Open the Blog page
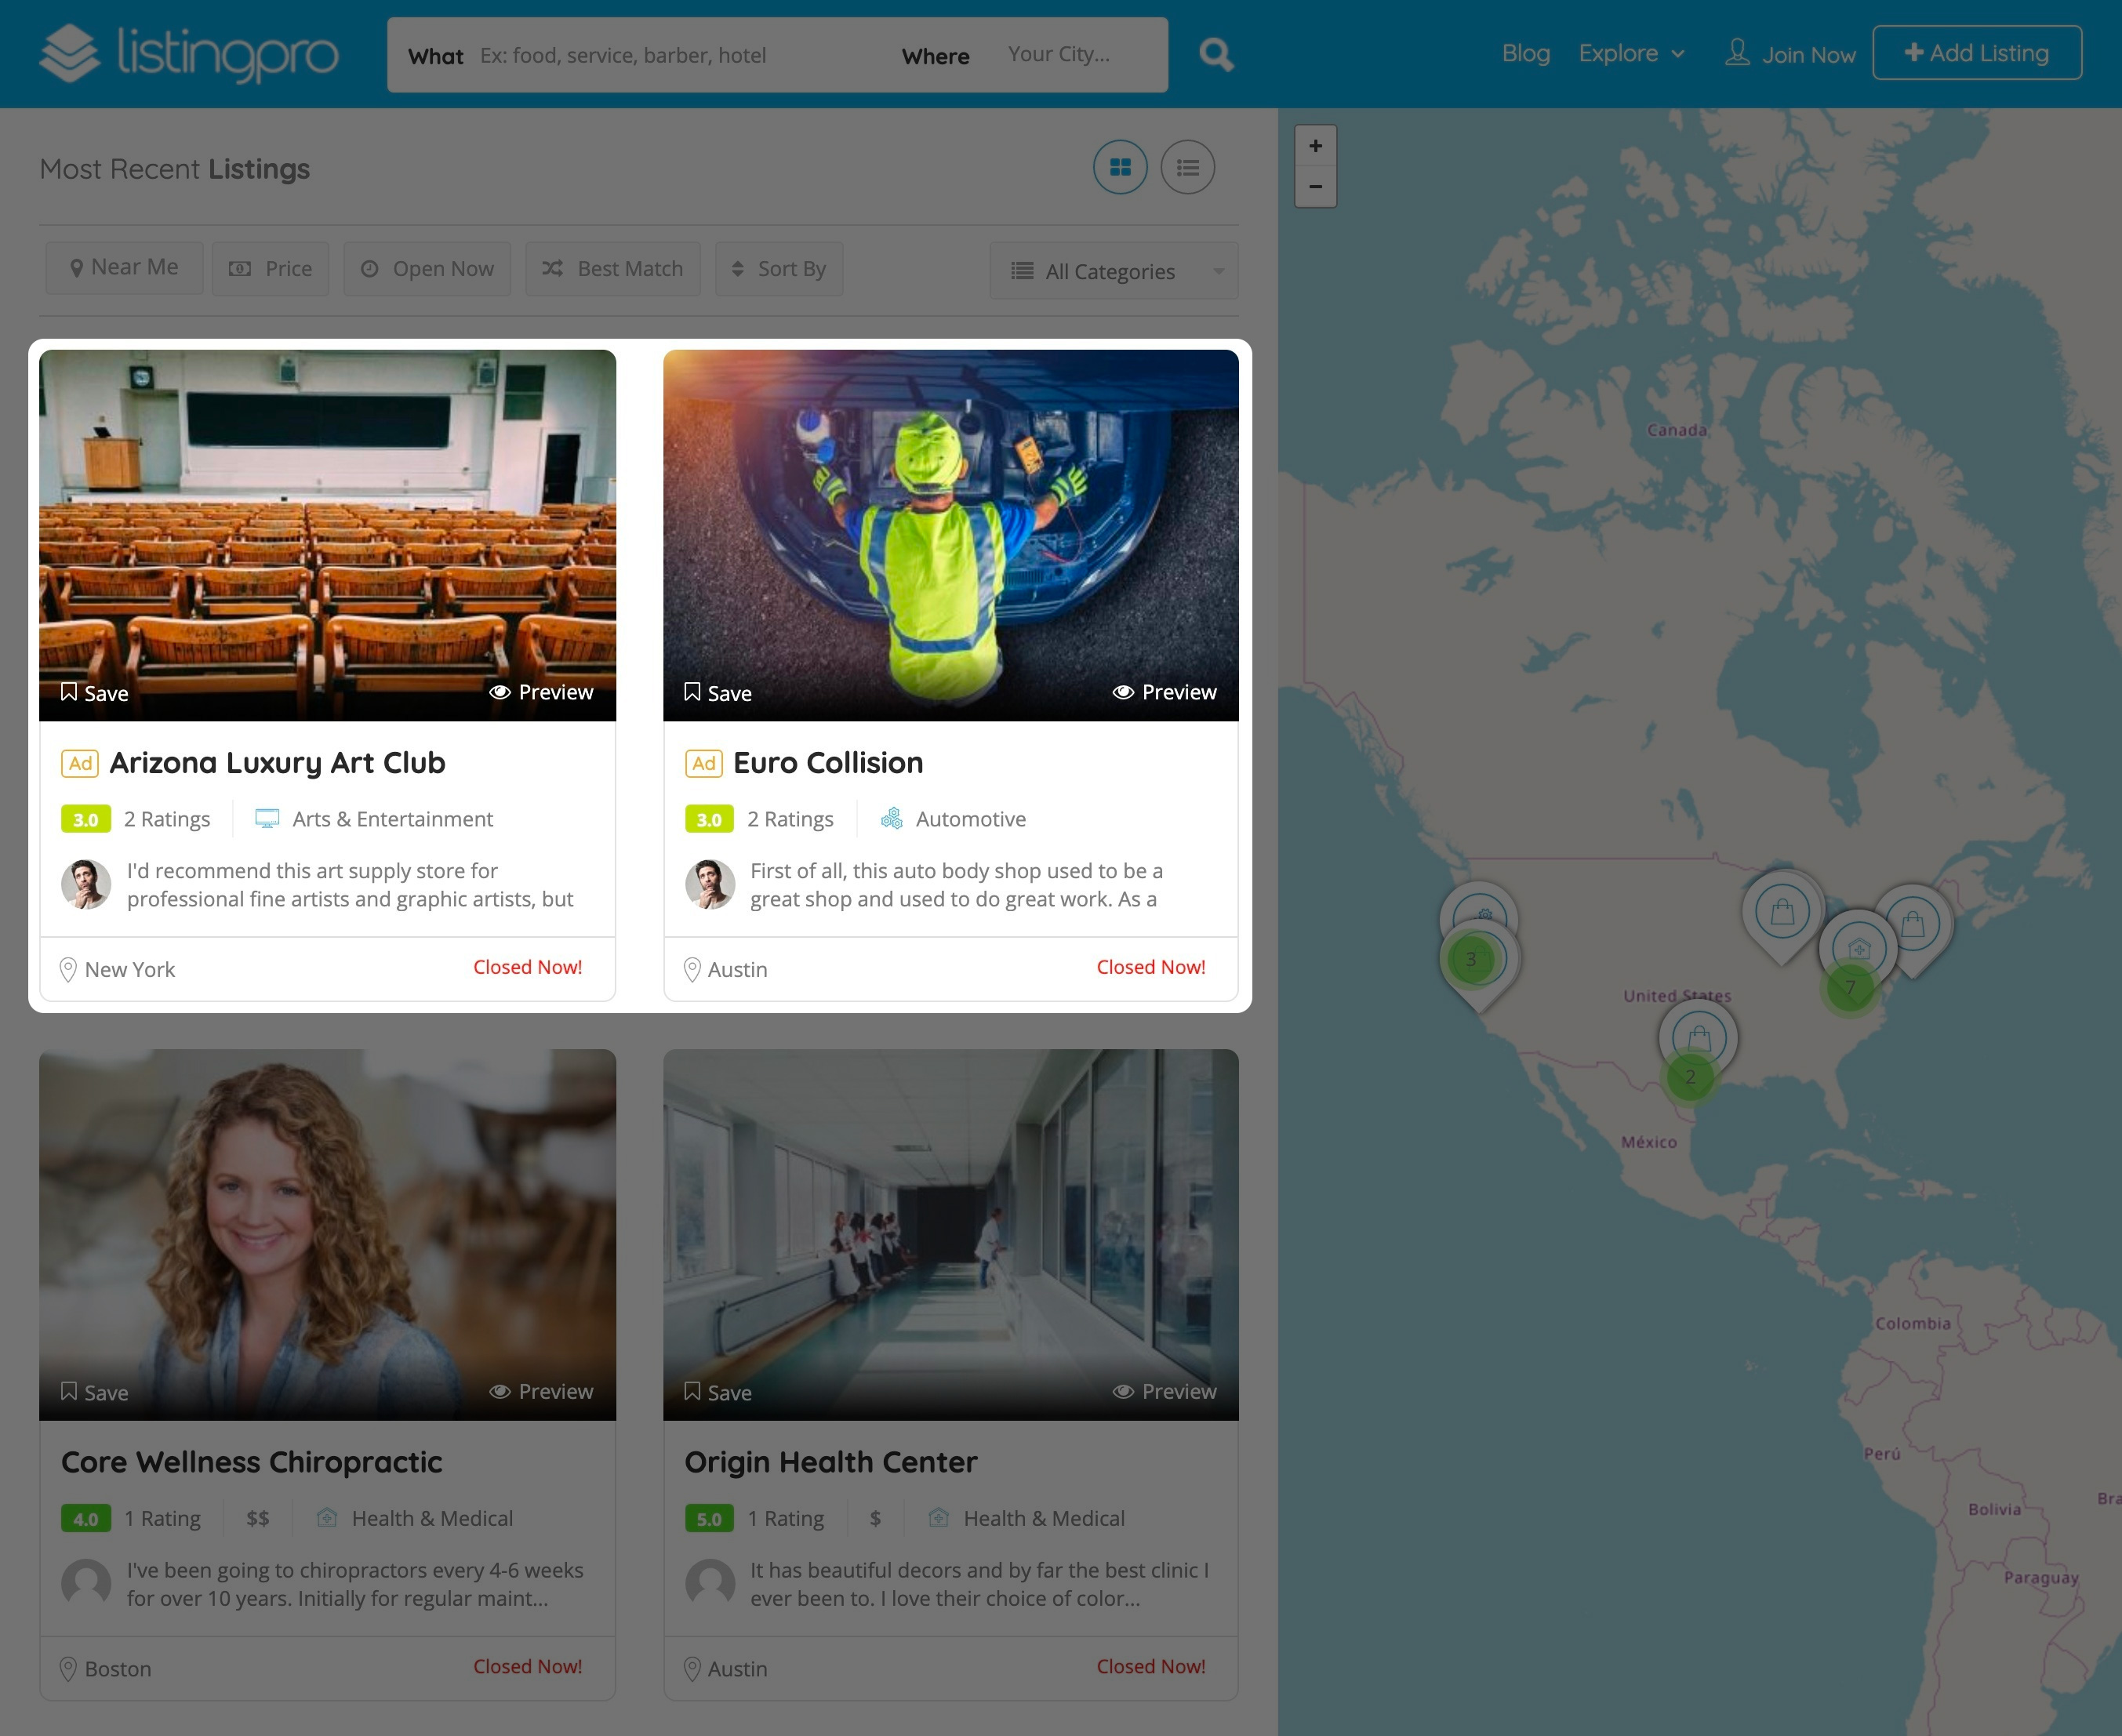 coord(1525,54)
